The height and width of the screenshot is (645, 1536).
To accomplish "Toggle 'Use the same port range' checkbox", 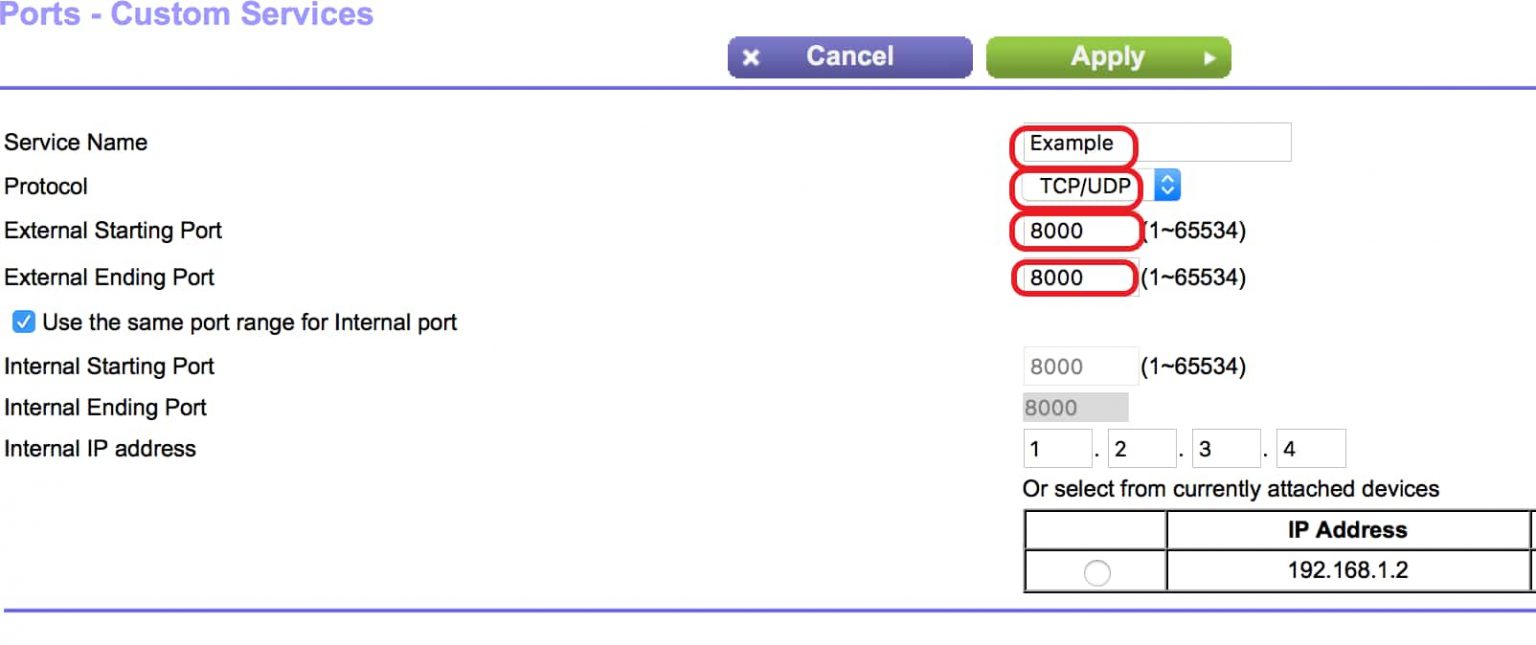I will [x=23, y=322].
